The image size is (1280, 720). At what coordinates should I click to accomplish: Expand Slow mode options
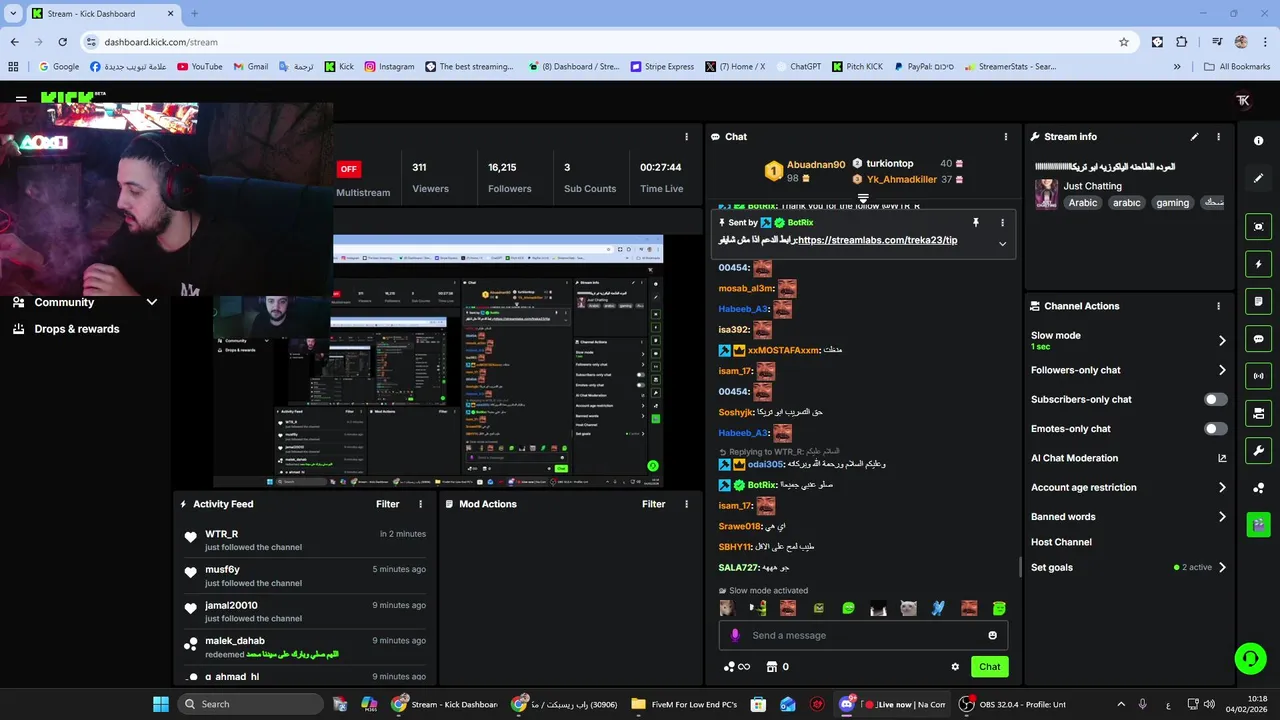[1222, 340]
